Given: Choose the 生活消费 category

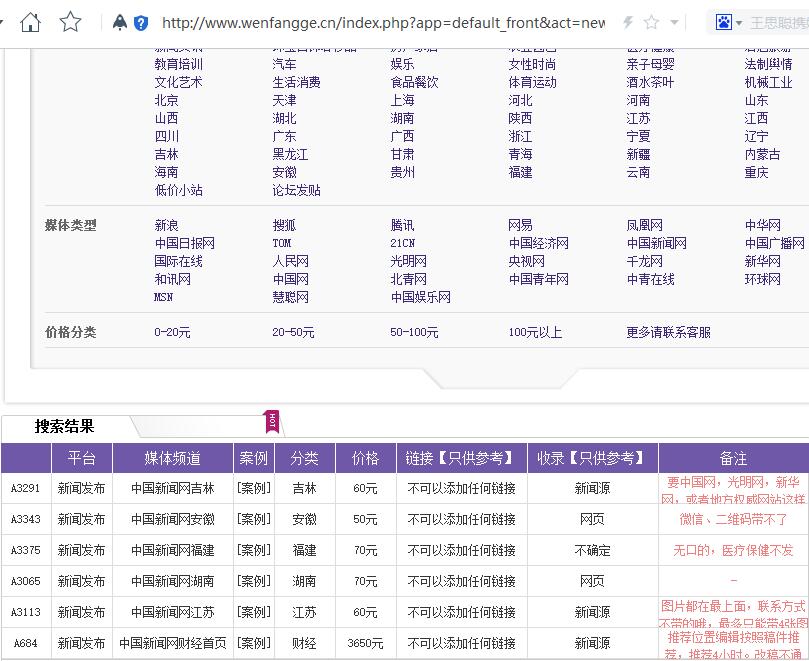Looking at the screenshot, I should tap(297, 82).
